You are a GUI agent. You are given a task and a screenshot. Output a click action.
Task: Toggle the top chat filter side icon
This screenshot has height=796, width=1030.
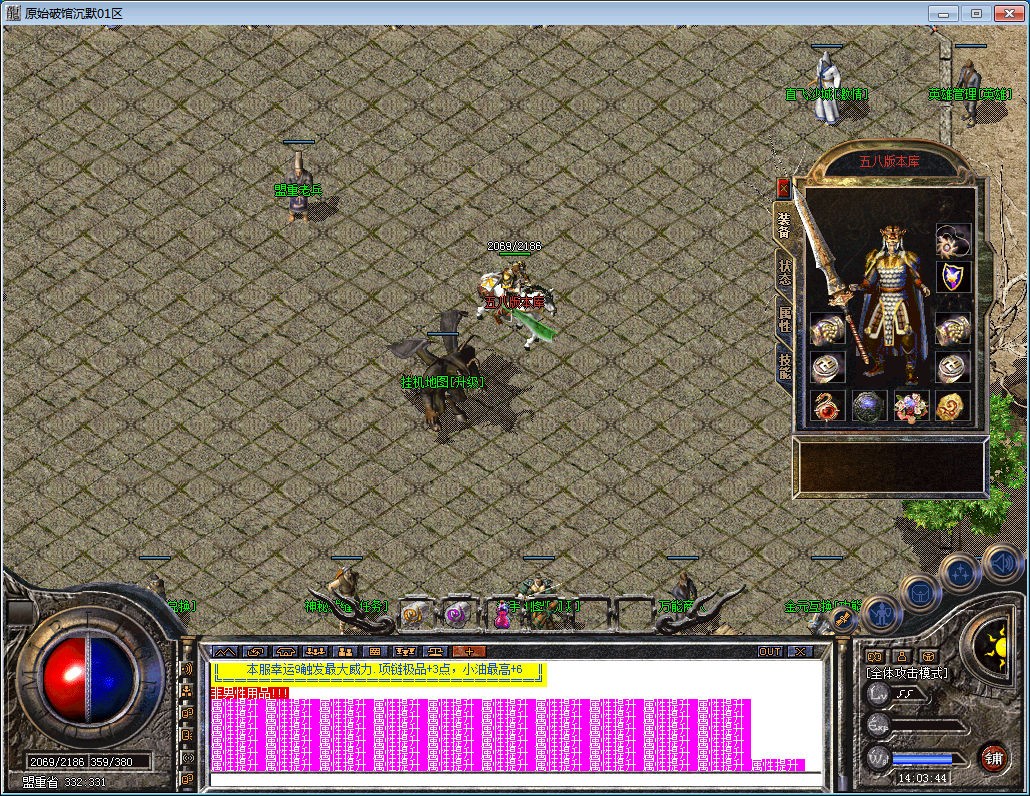187,669
